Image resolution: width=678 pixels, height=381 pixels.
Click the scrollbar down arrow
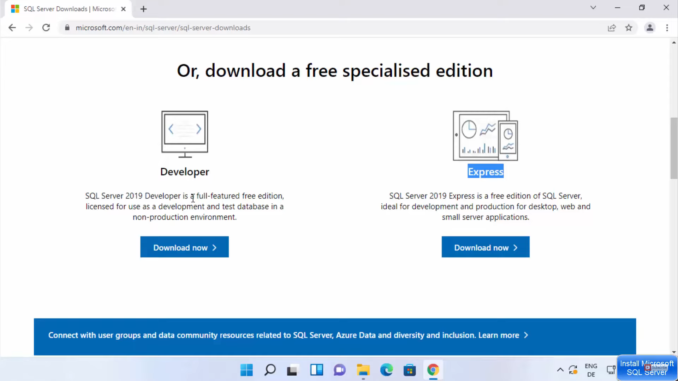point(674,352)
